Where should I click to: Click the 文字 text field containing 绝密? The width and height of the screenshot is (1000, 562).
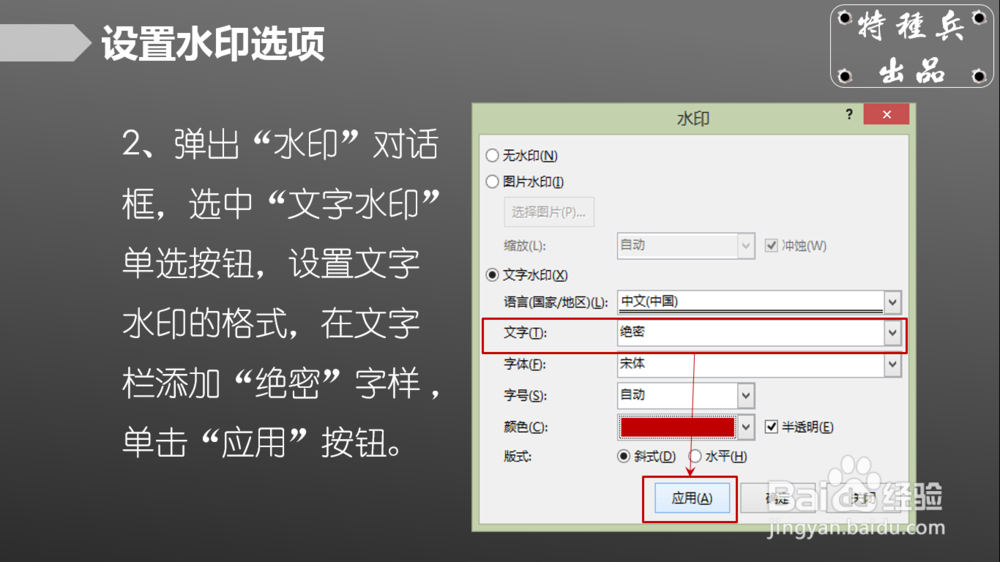[x=751, y=332]
